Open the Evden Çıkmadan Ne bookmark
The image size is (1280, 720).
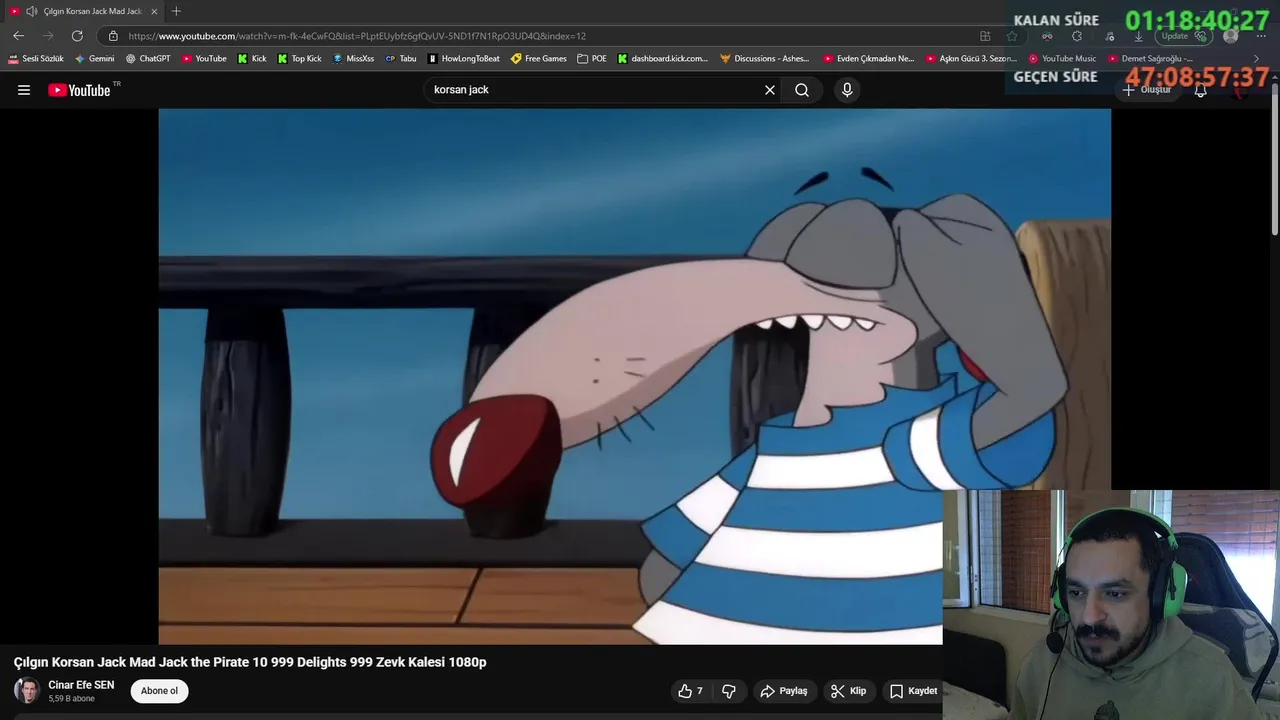coord(869,59)
